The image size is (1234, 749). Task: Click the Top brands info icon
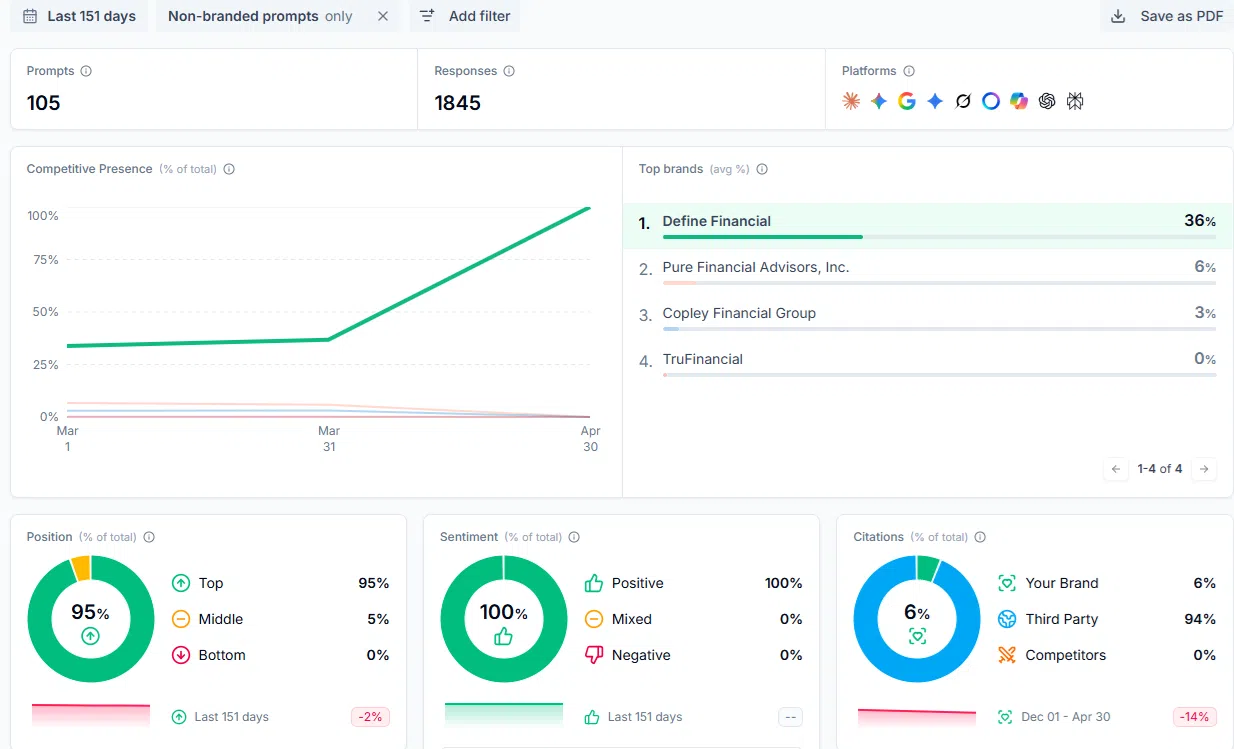pos(762,169)
